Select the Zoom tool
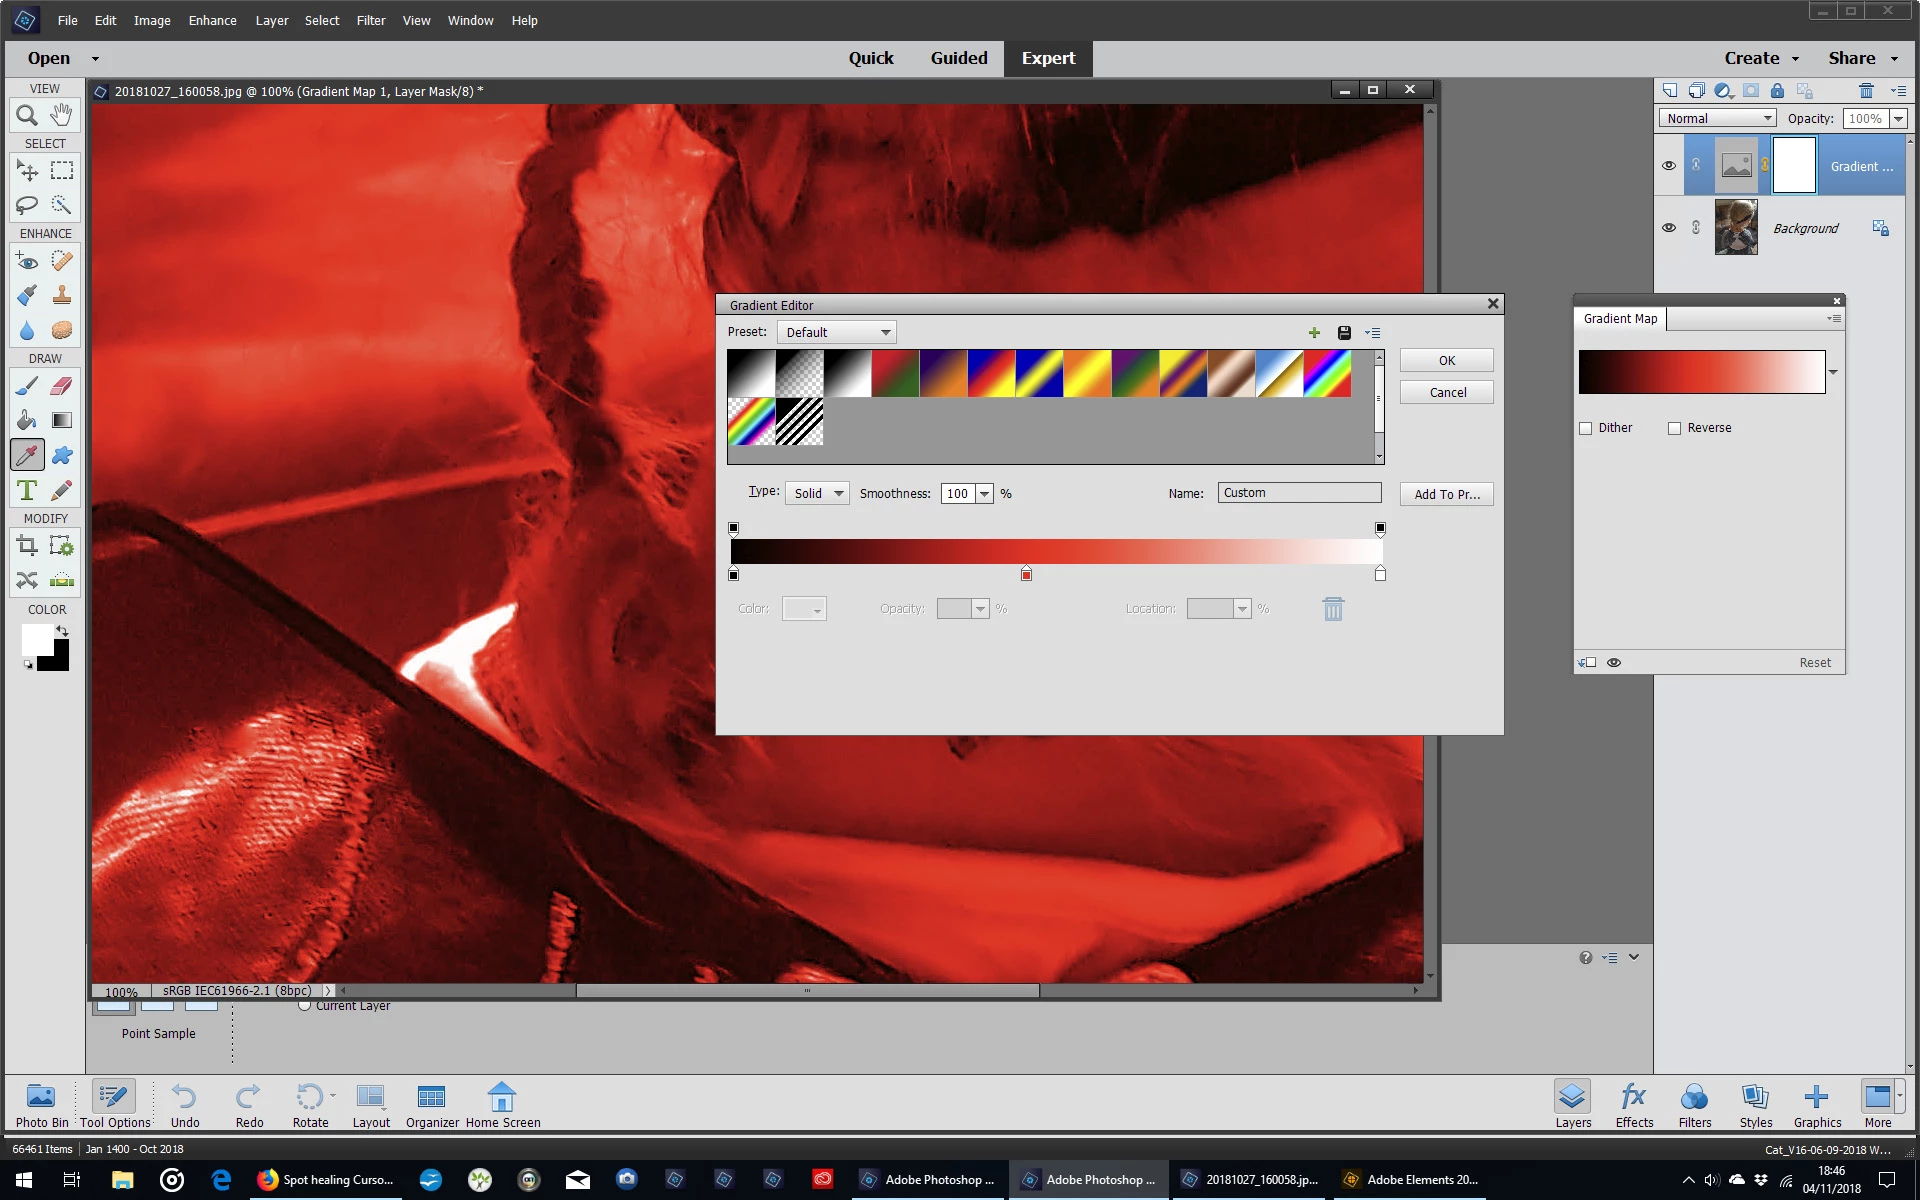Screen dimensions: 1920x1200 [x=27, y=115]
